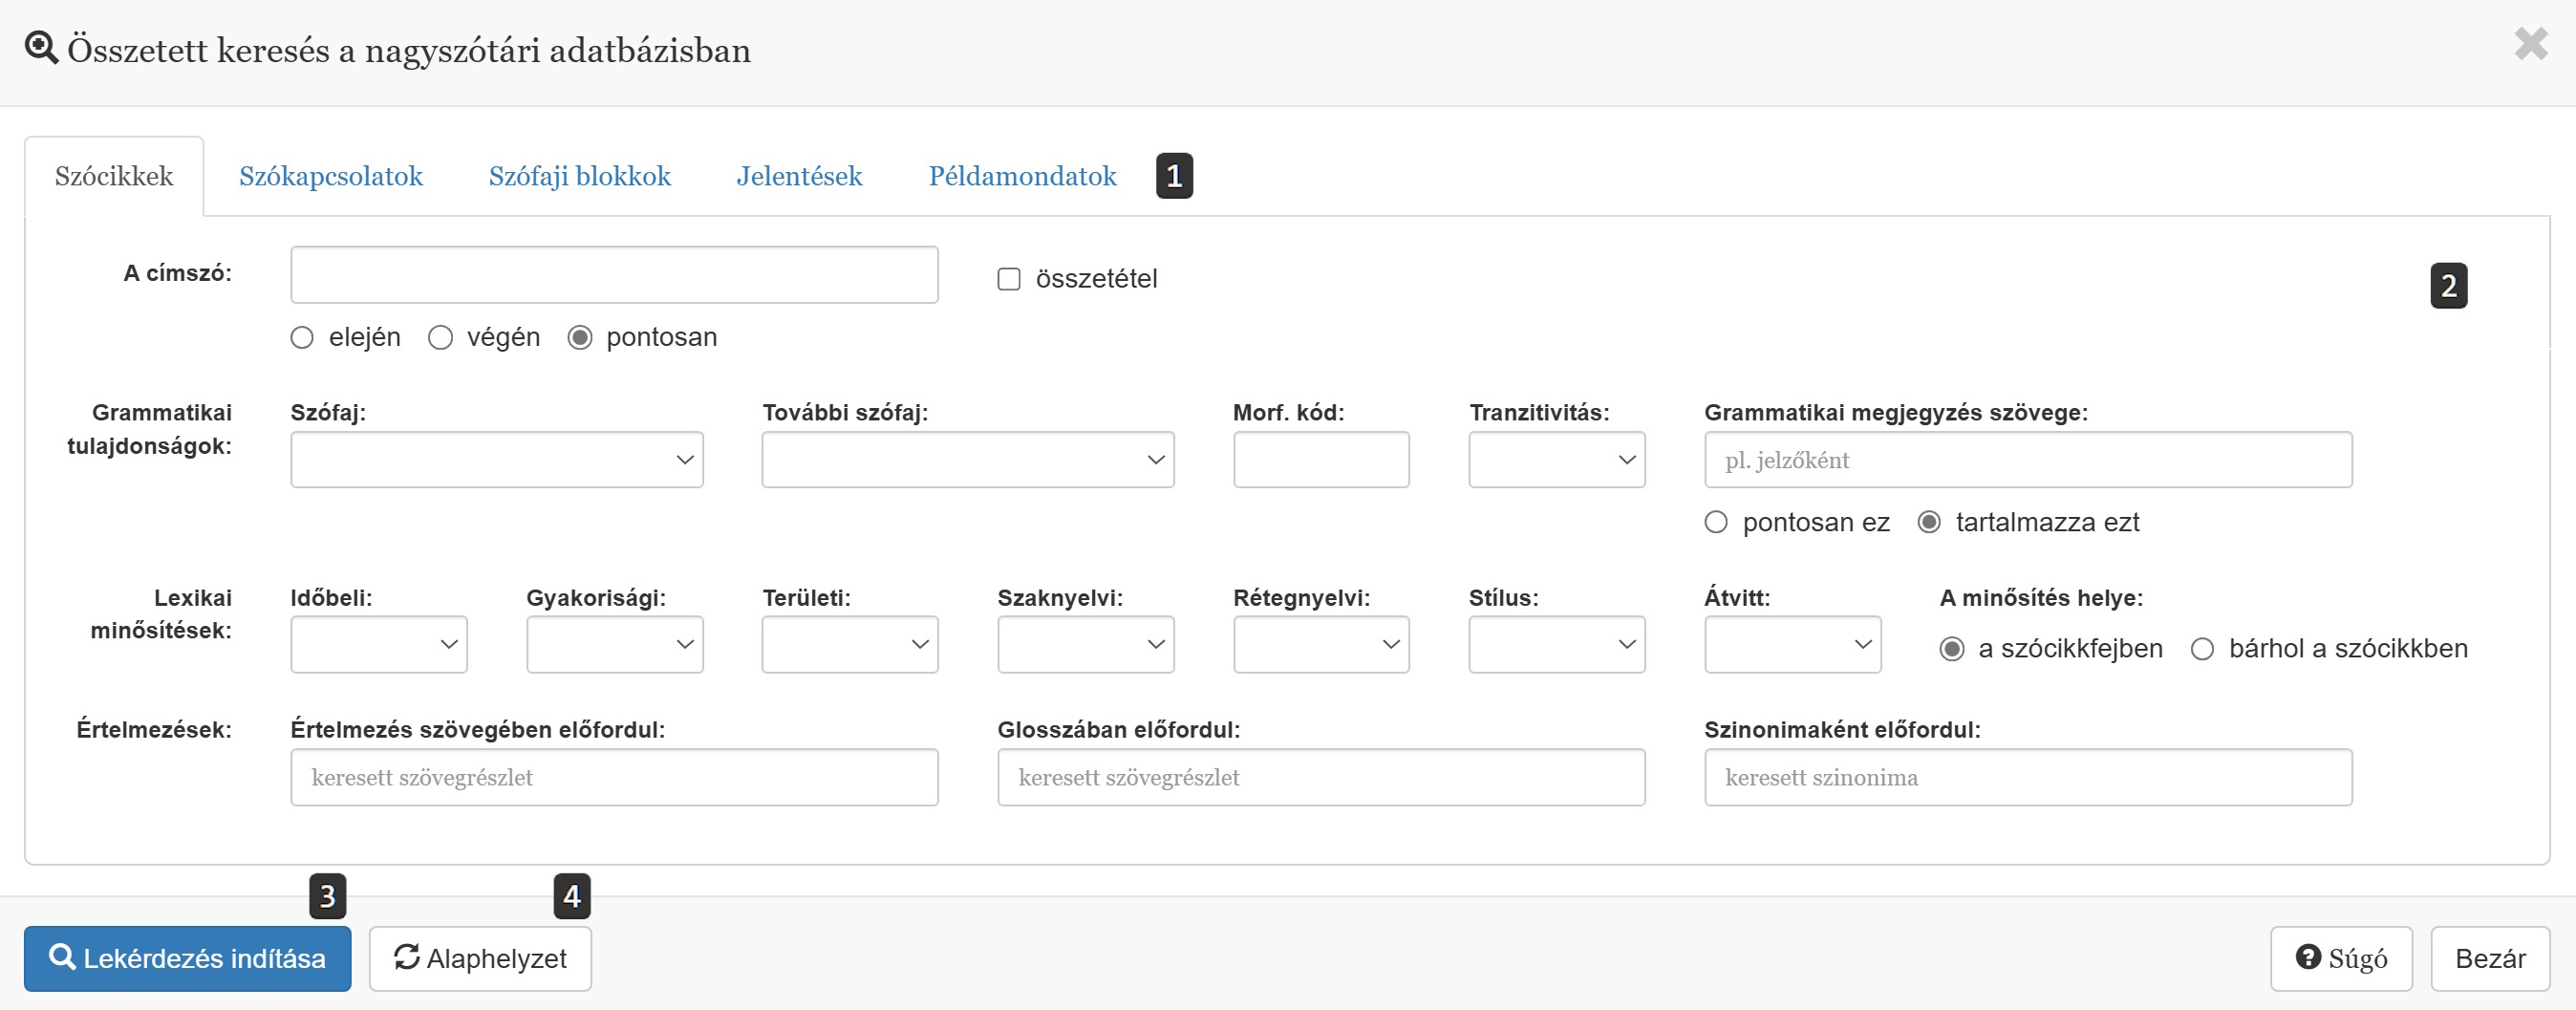Switch to the Szókapcsolatok tab
The width and height of the screenshot is (2576, 1010).
click(x=330, y=177)
